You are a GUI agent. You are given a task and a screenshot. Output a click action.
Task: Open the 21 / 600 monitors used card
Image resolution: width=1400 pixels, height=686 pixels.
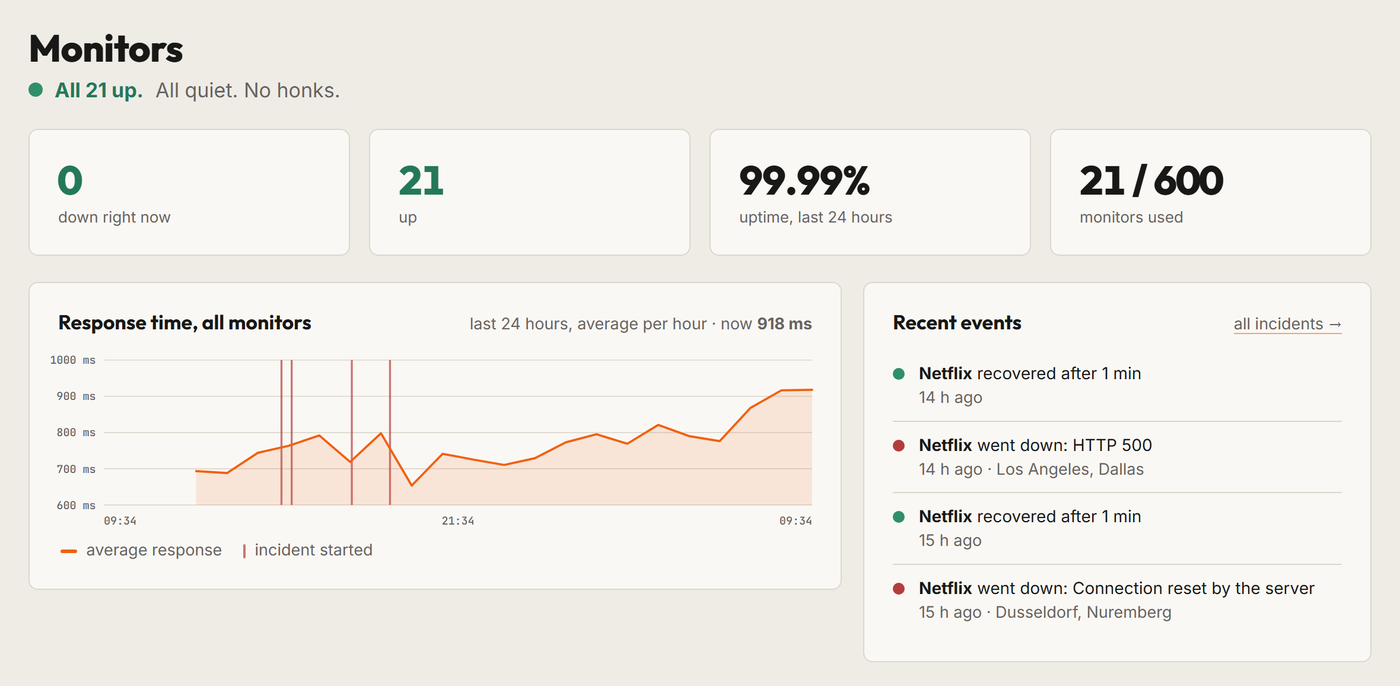click(x=1210, y=192)
